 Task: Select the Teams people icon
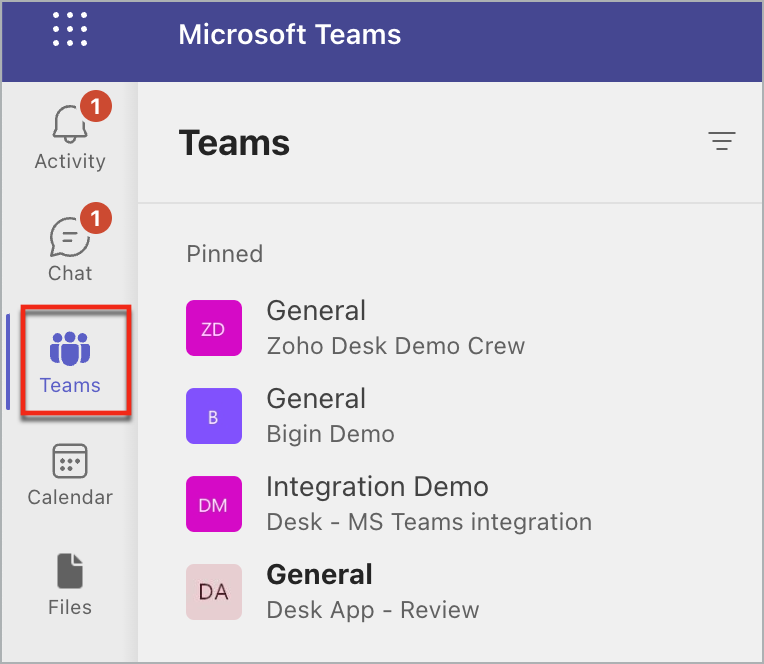tap(70, 350)
